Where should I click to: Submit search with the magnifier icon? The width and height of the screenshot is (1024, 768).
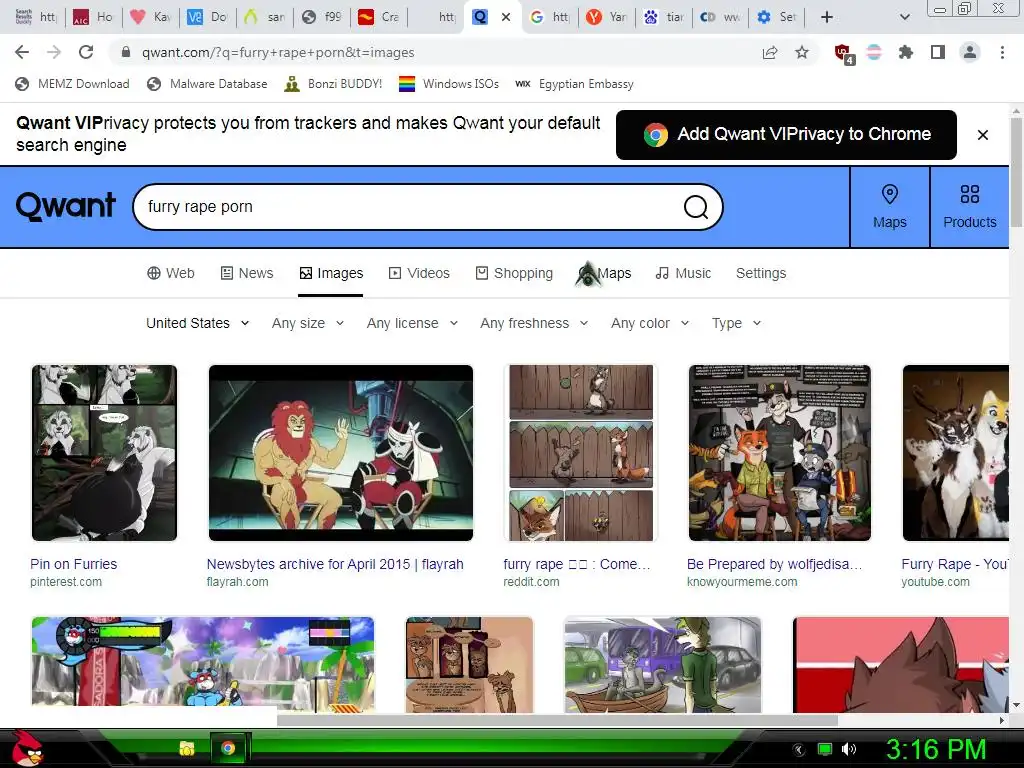point(696,207)
